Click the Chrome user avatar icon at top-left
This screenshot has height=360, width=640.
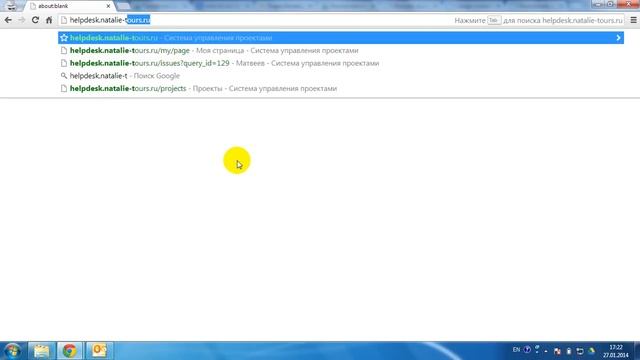[11, 6]
